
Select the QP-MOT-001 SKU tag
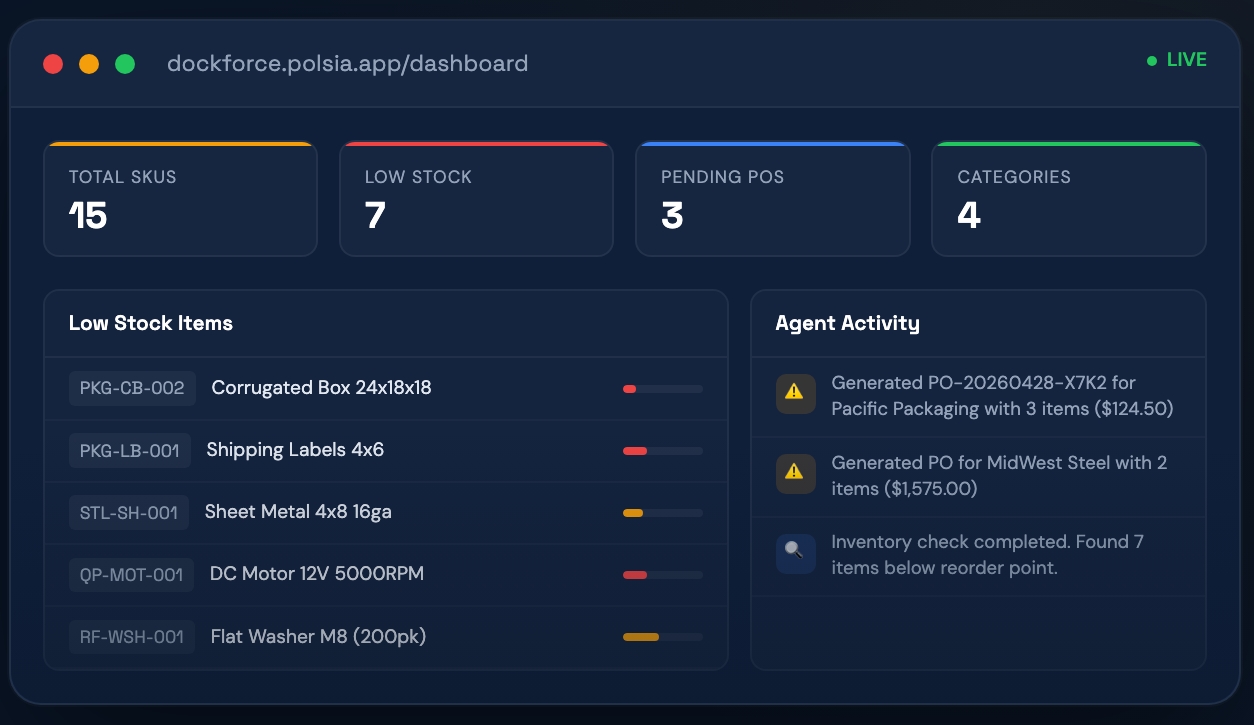point(131,574)
